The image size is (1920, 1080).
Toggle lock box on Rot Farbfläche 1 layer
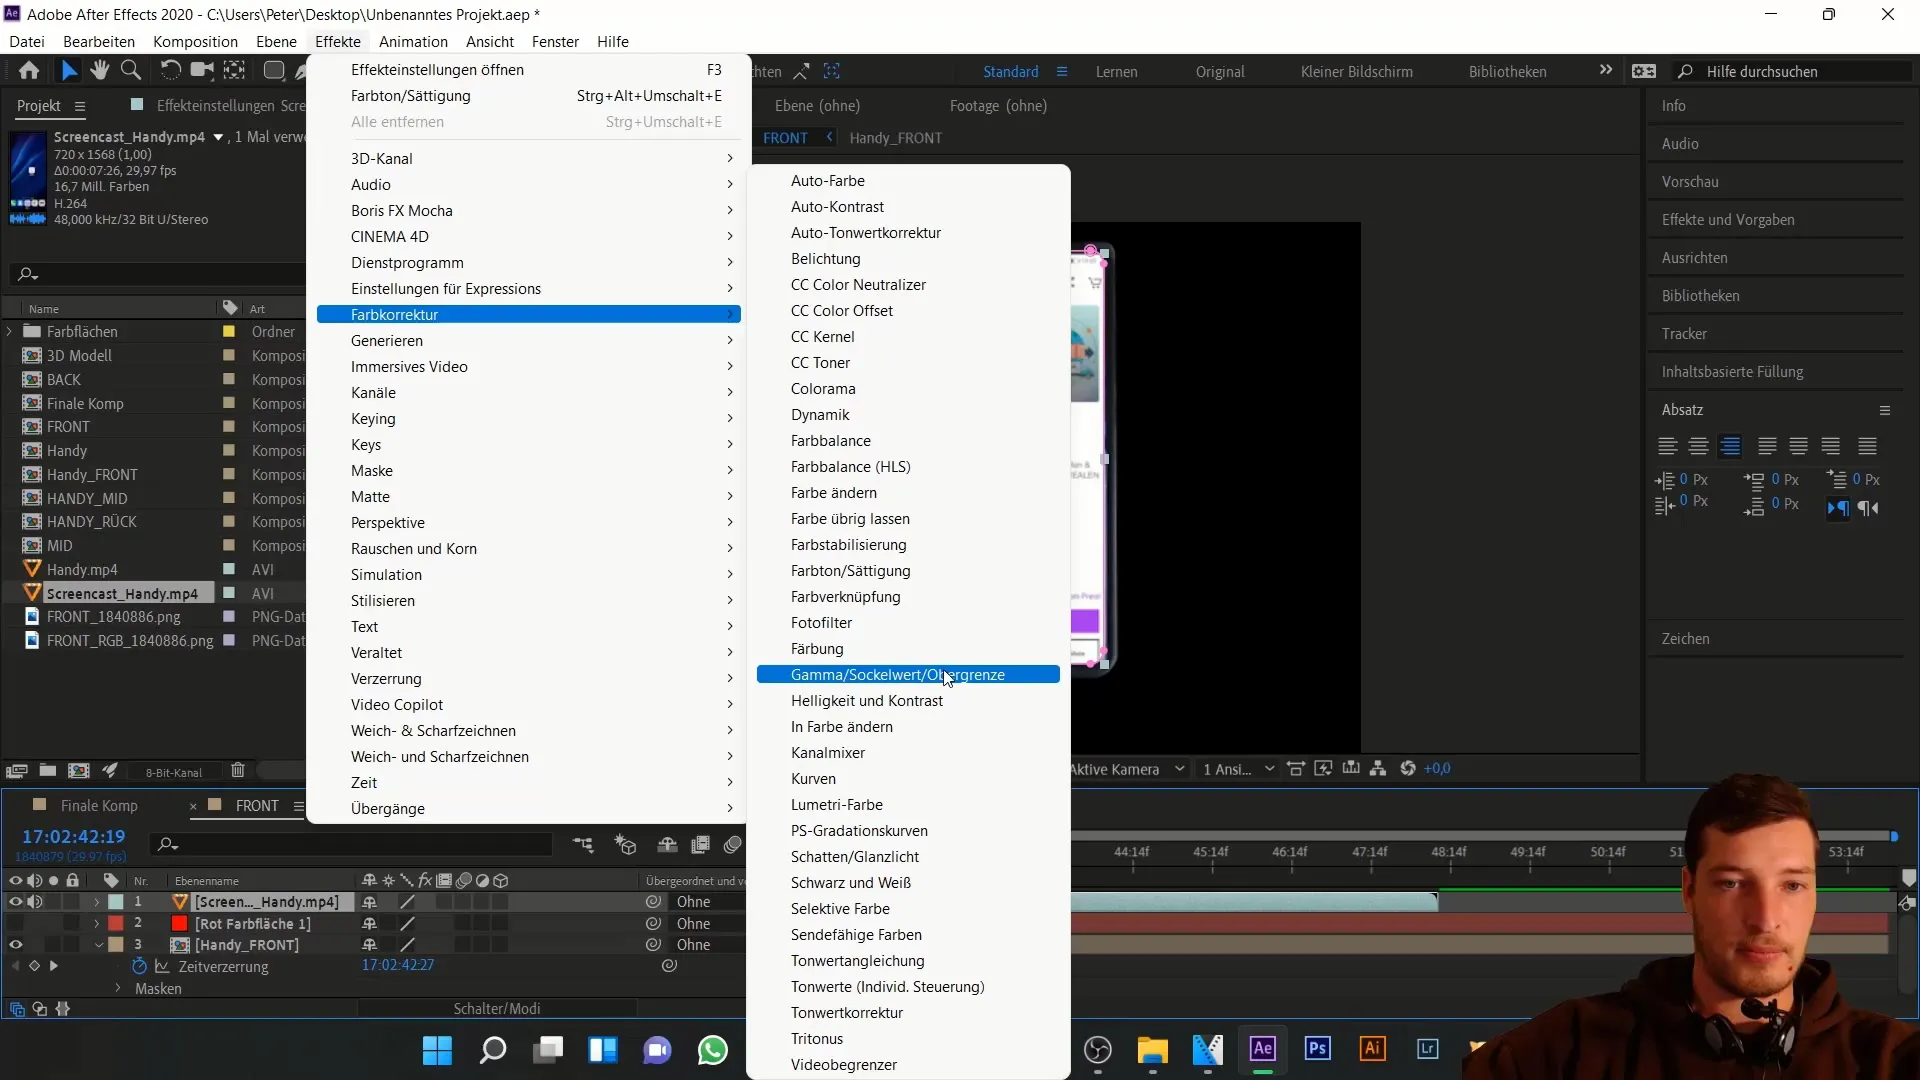[72, 923]
